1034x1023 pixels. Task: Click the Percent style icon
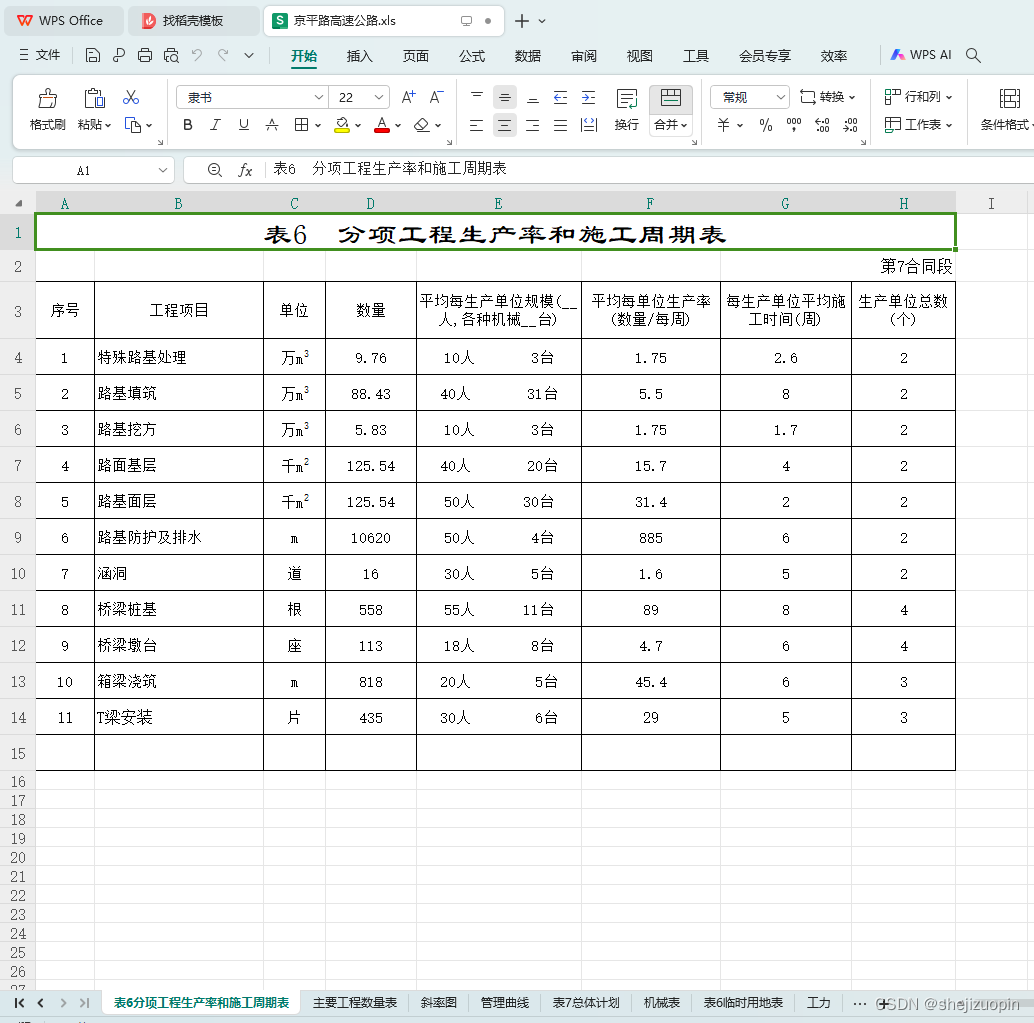[766, 125]
